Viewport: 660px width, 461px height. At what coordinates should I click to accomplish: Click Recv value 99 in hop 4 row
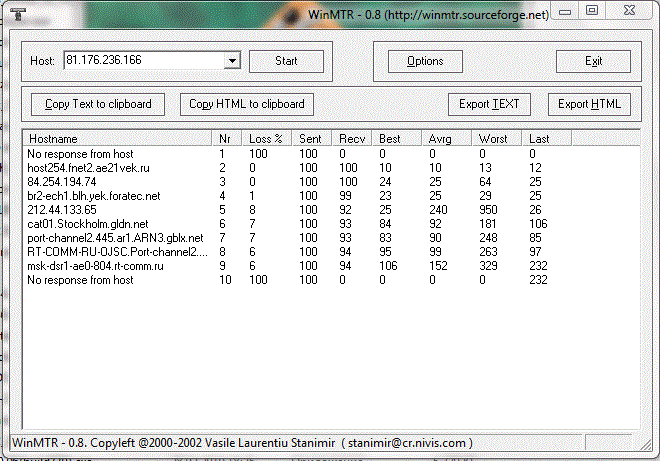click(x=346, y=196)
